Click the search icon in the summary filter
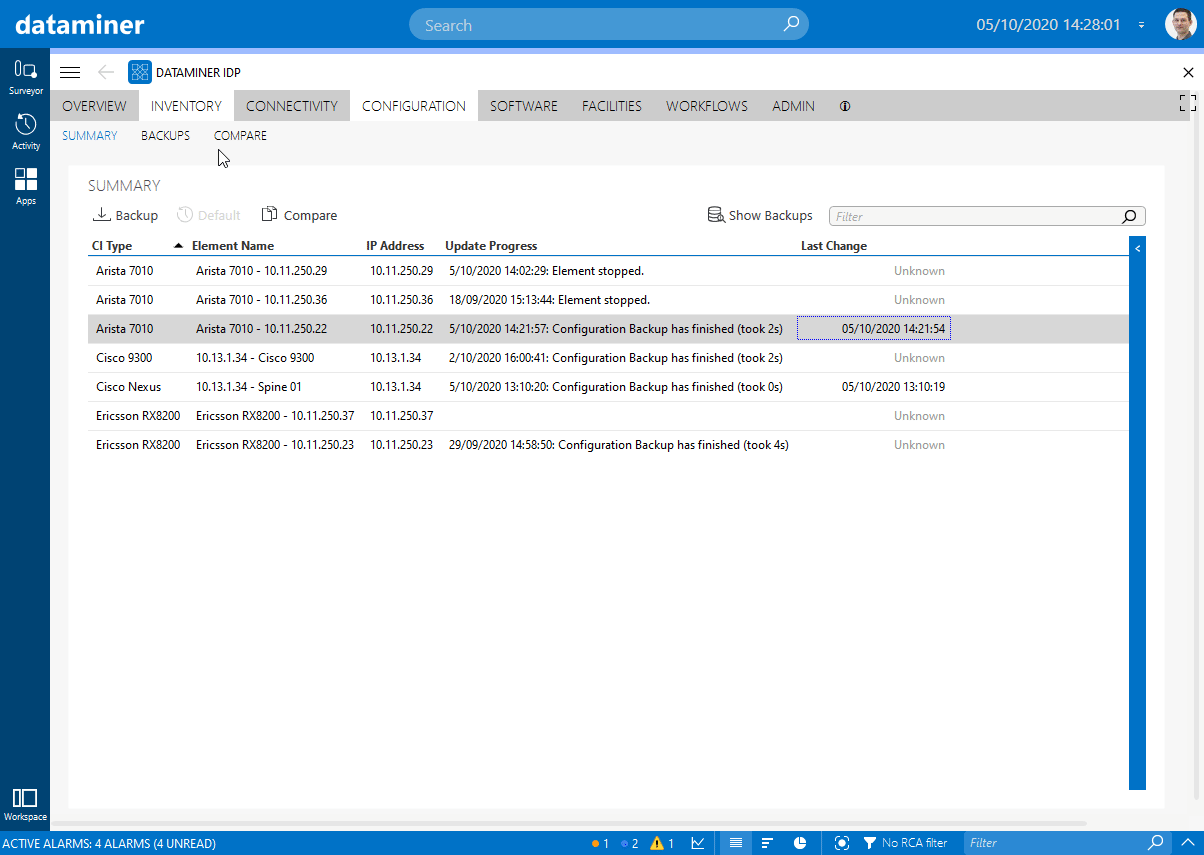 (x=1129, y=216)
